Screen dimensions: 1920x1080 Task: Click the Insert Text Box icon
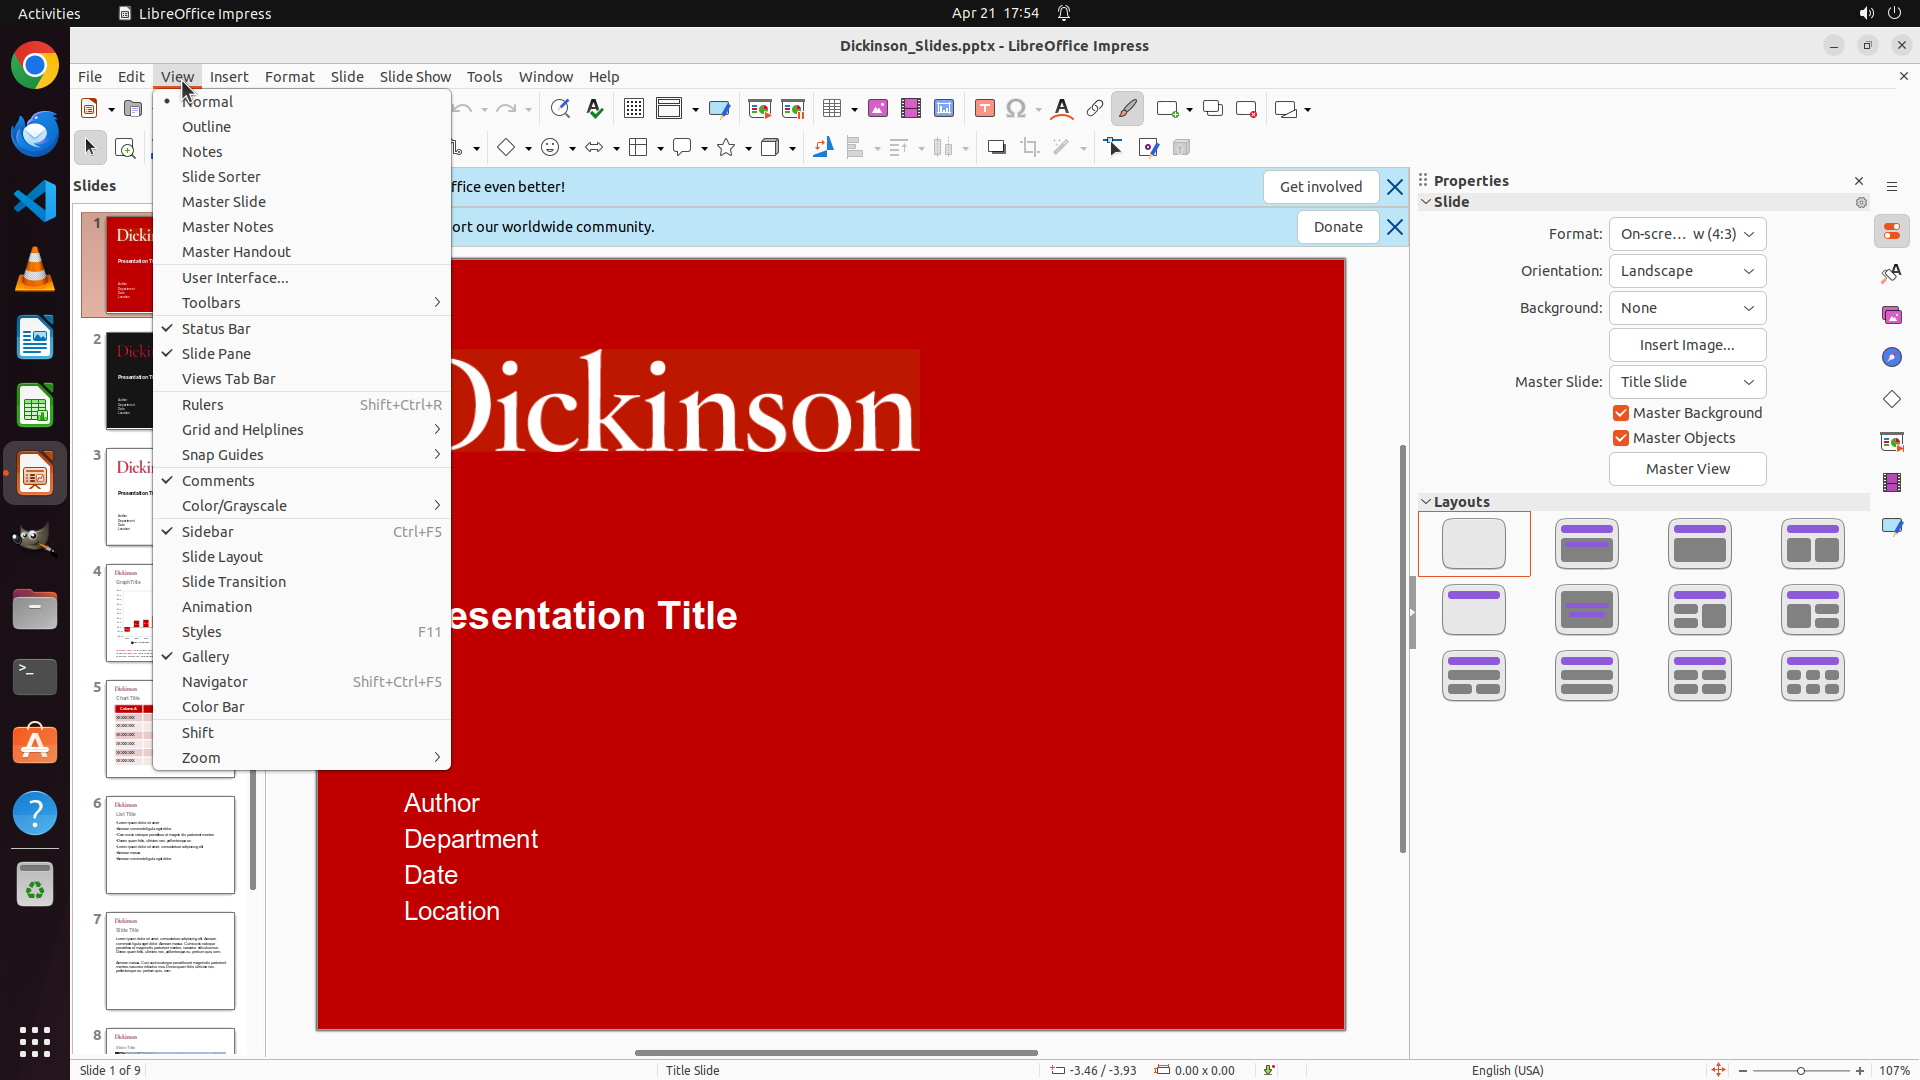click(x=985, y=109)
